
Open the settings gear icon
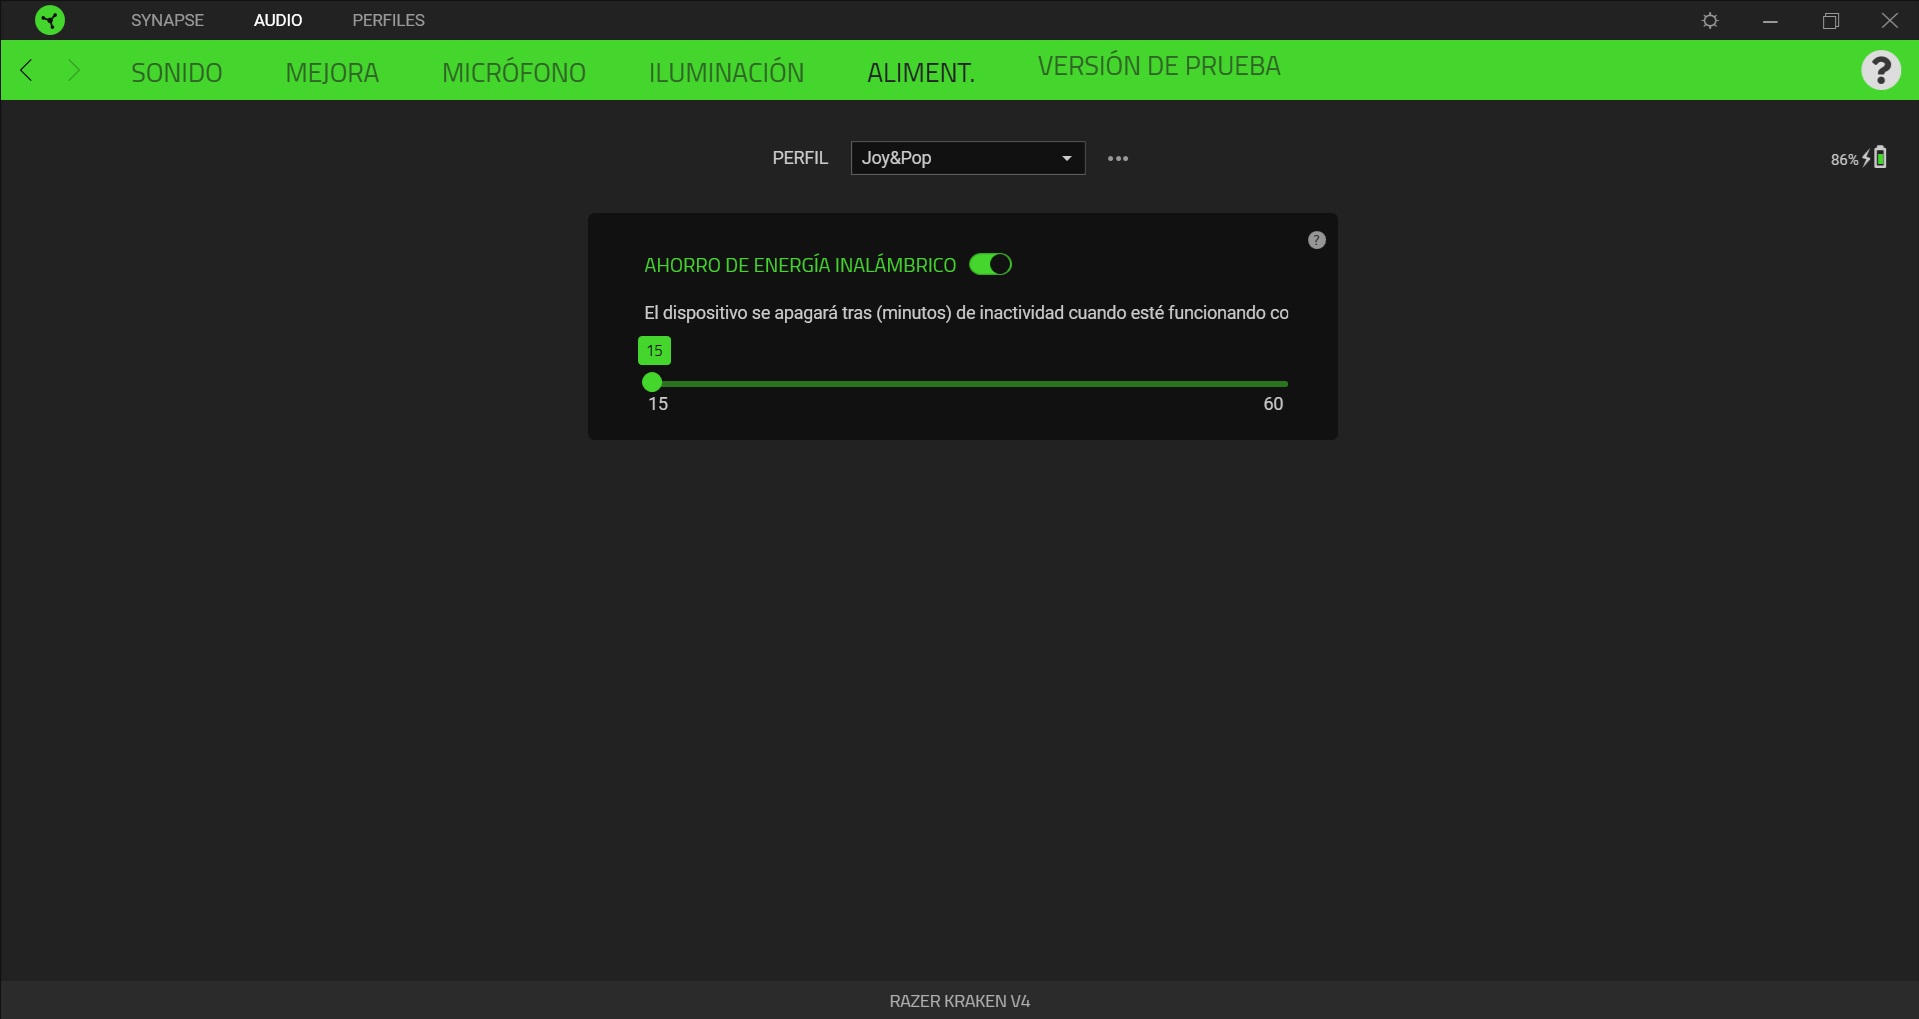click(x=1710, y=21)
